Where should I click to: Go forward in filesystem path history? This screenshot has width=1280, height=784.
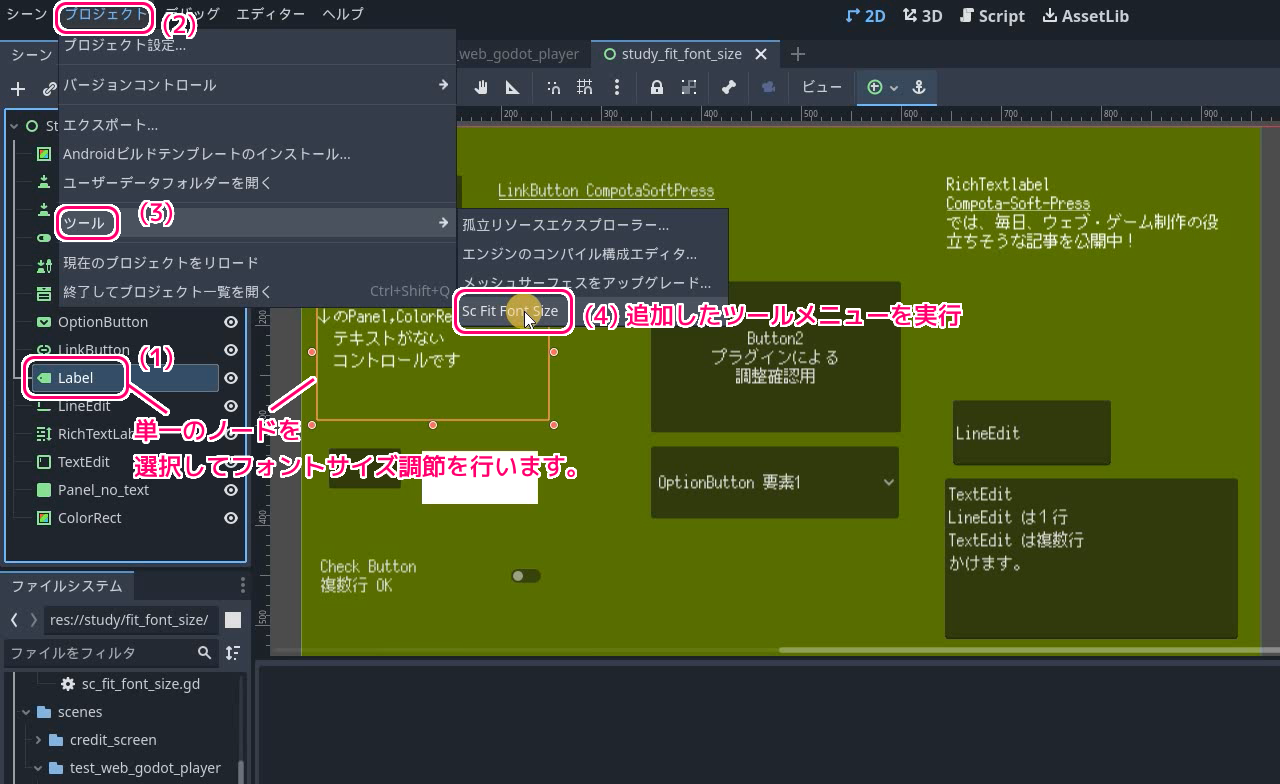(34, 620)
